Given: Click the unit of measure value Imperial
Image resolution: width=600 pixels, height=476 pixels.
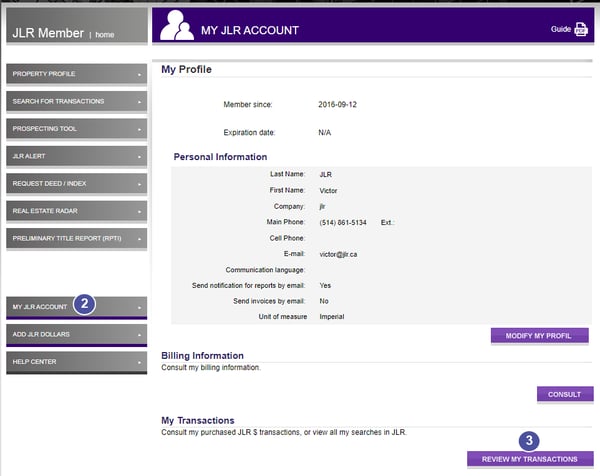Looking at the screenshot, I should [332, 317].
